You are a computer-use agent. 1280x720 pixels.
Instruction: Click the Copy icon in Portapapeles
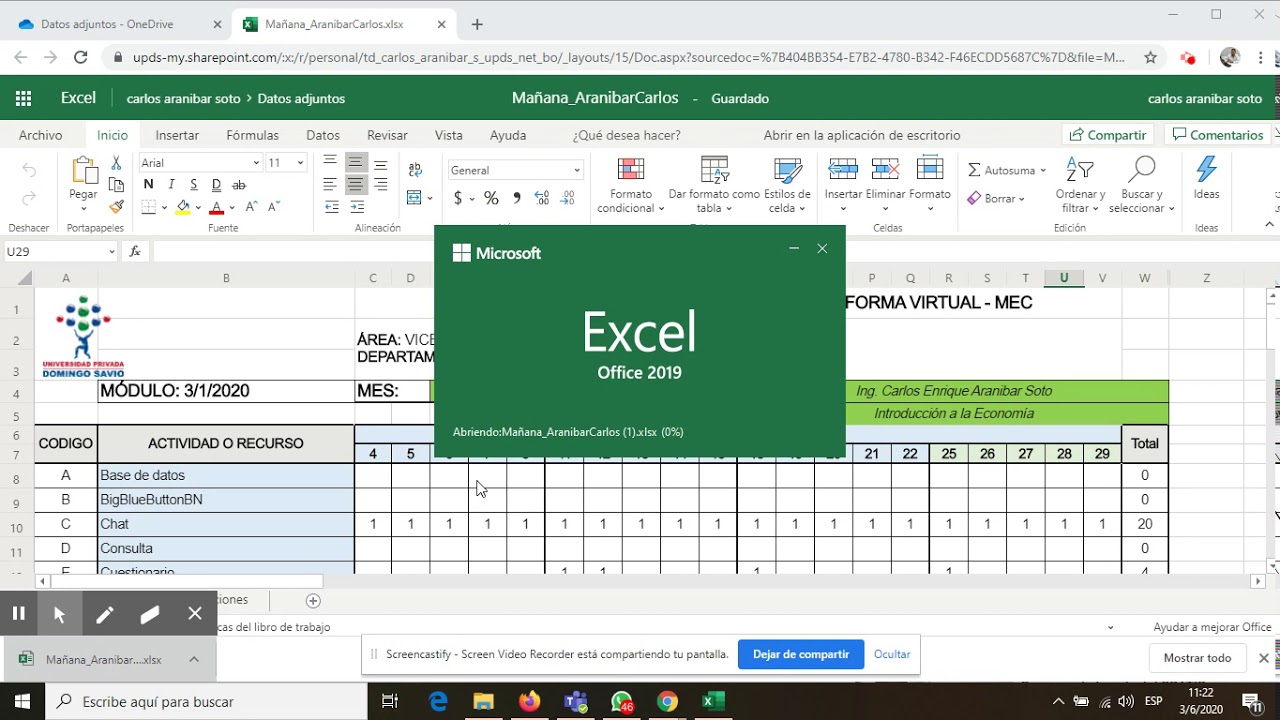pyautogui.click(x=116, y=185)
